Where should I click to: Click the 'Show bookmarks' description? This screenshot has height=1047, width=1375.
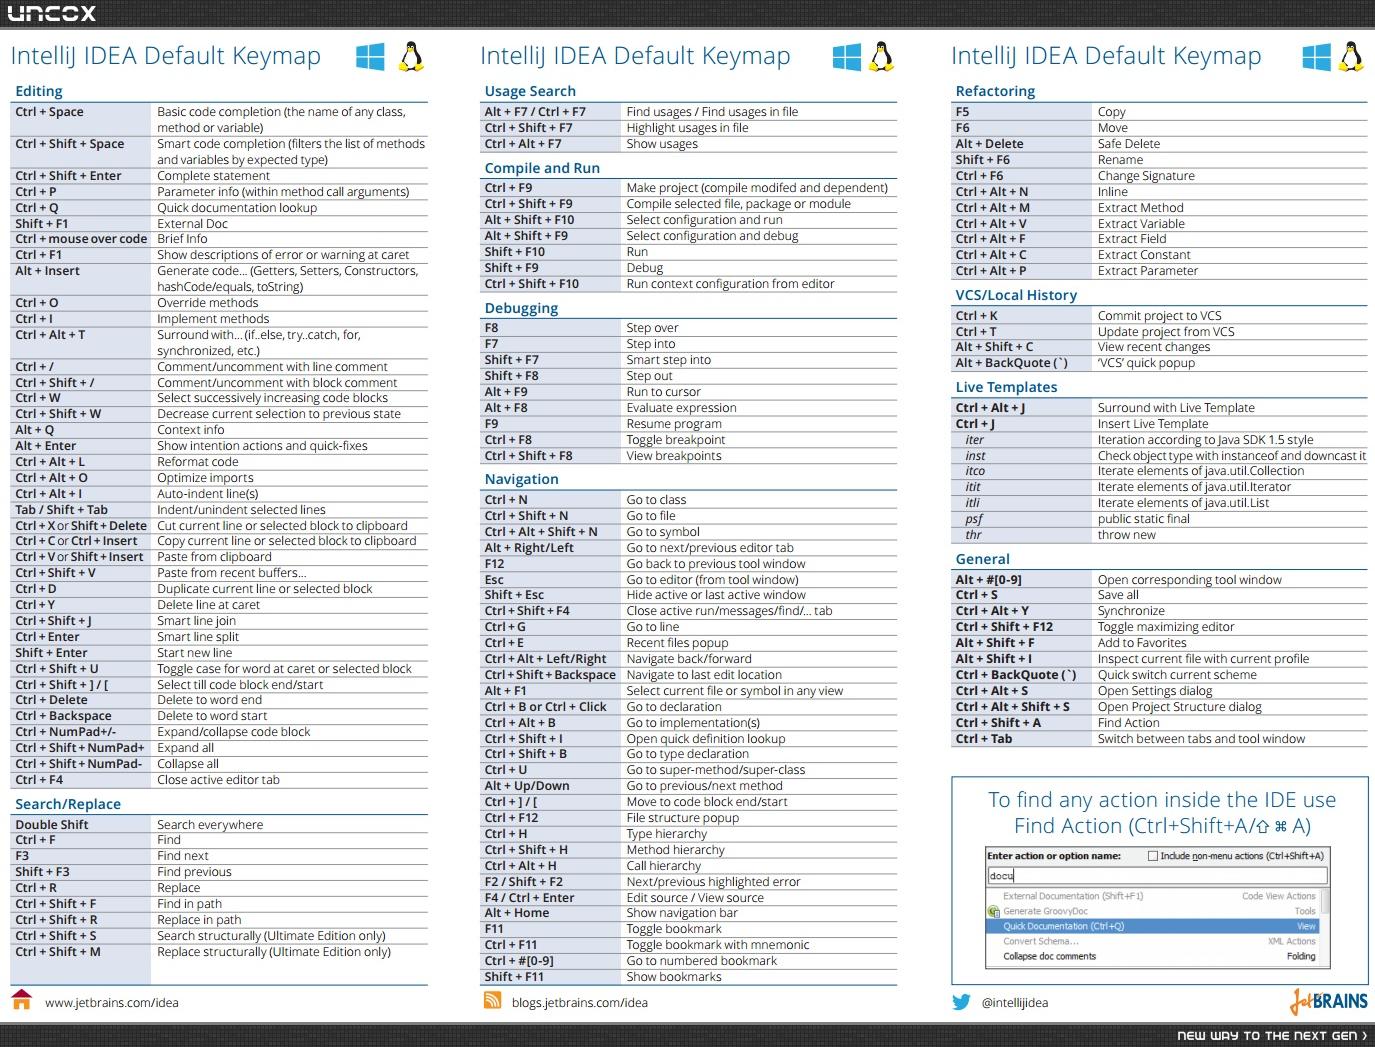(x=674, y=977)
